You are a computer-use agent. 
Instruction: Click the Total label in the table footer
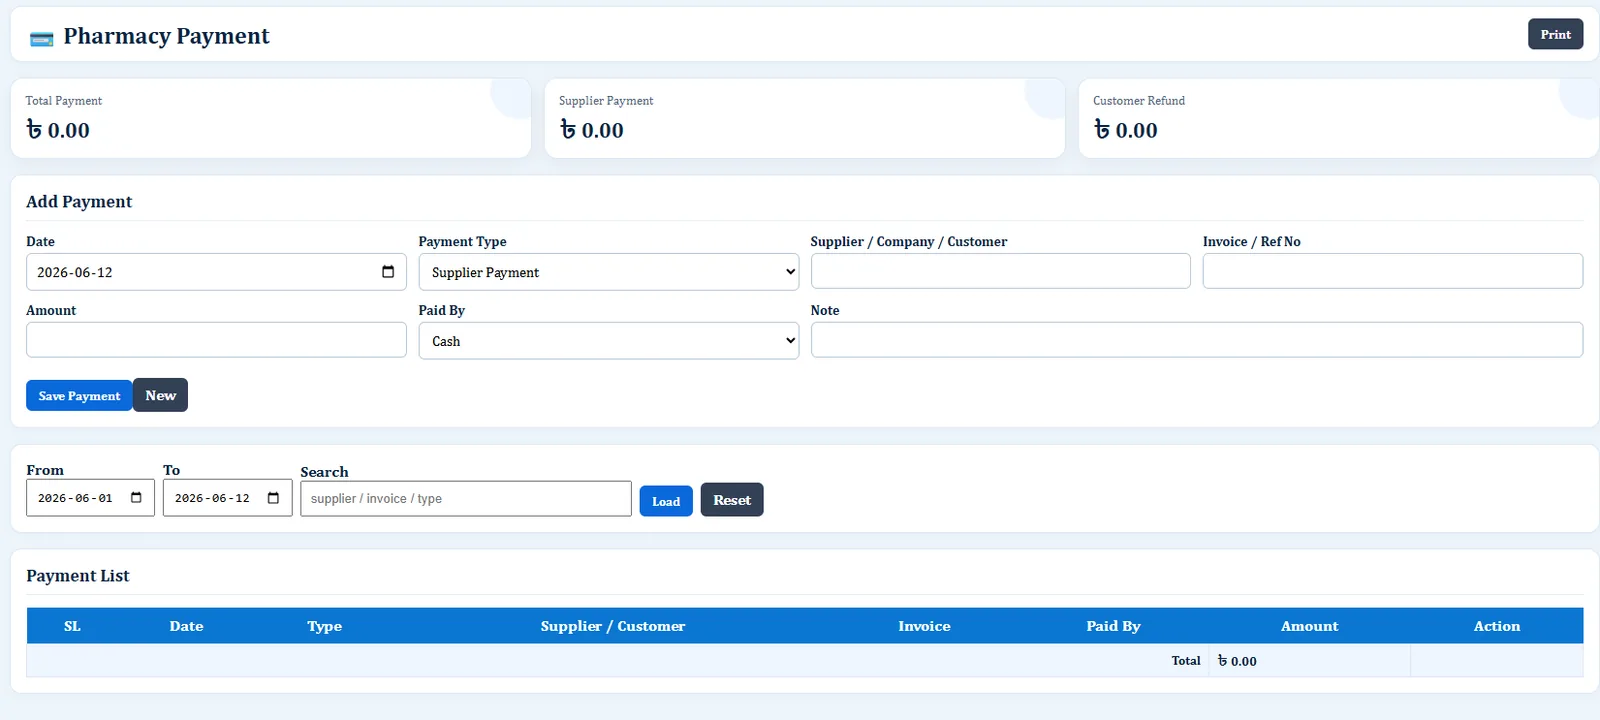pos(1186,661)
